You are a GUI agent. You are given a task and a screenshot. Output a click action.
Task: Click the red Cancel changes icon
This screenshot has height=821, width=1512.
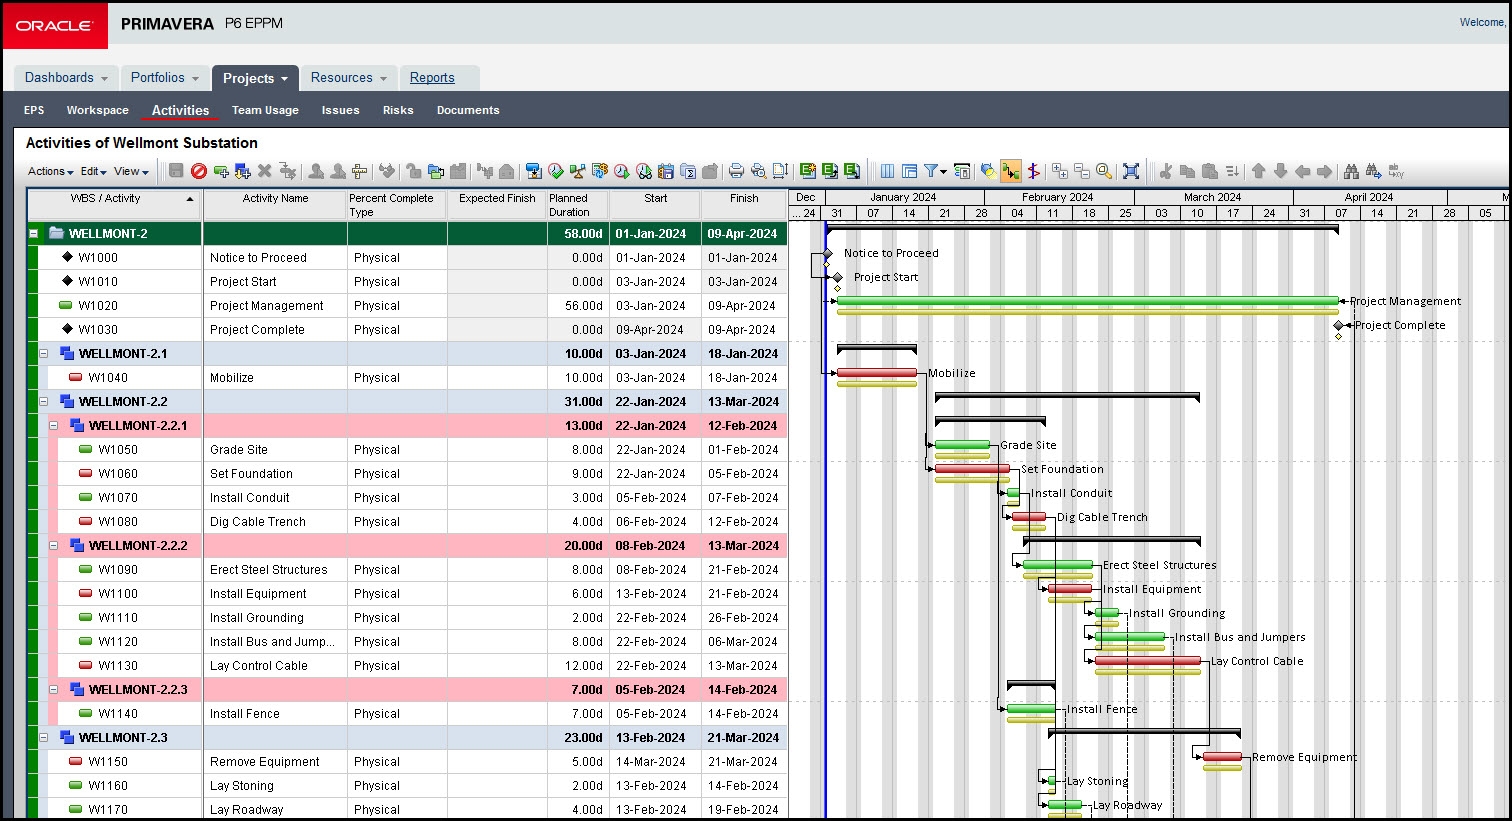point(198,171)
